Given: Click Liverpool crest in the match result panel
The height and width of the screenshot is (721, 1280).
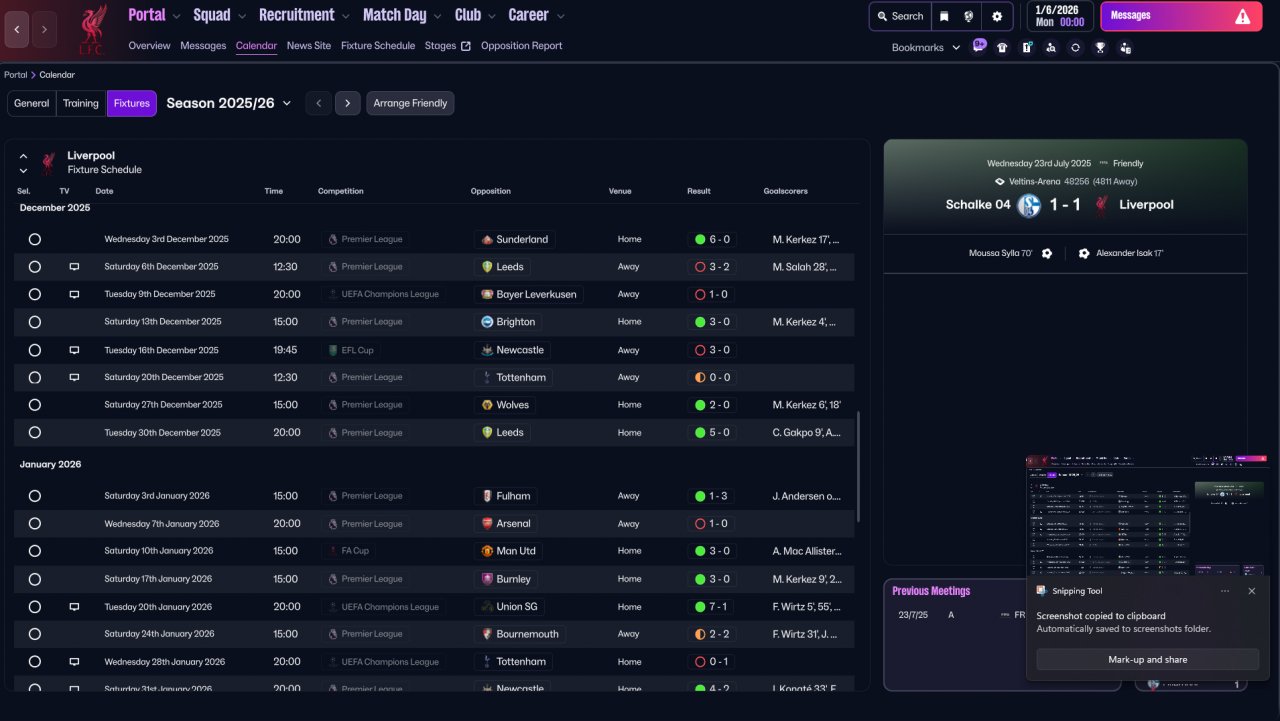Looking at the screenshot, I should [1101, 205].
